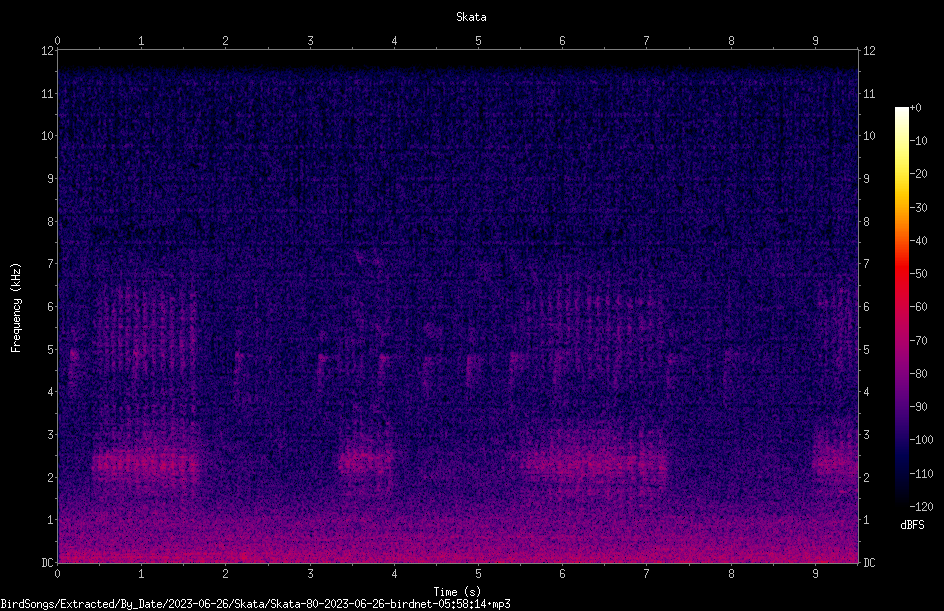Click the "-70" color scale label
Viewport: 944px width, 611px height.
pyautogui.click(x=919, y=341)
